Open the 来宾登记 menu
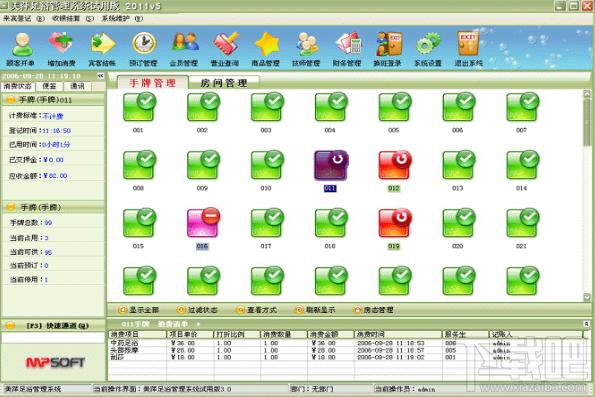 point(24,18)
